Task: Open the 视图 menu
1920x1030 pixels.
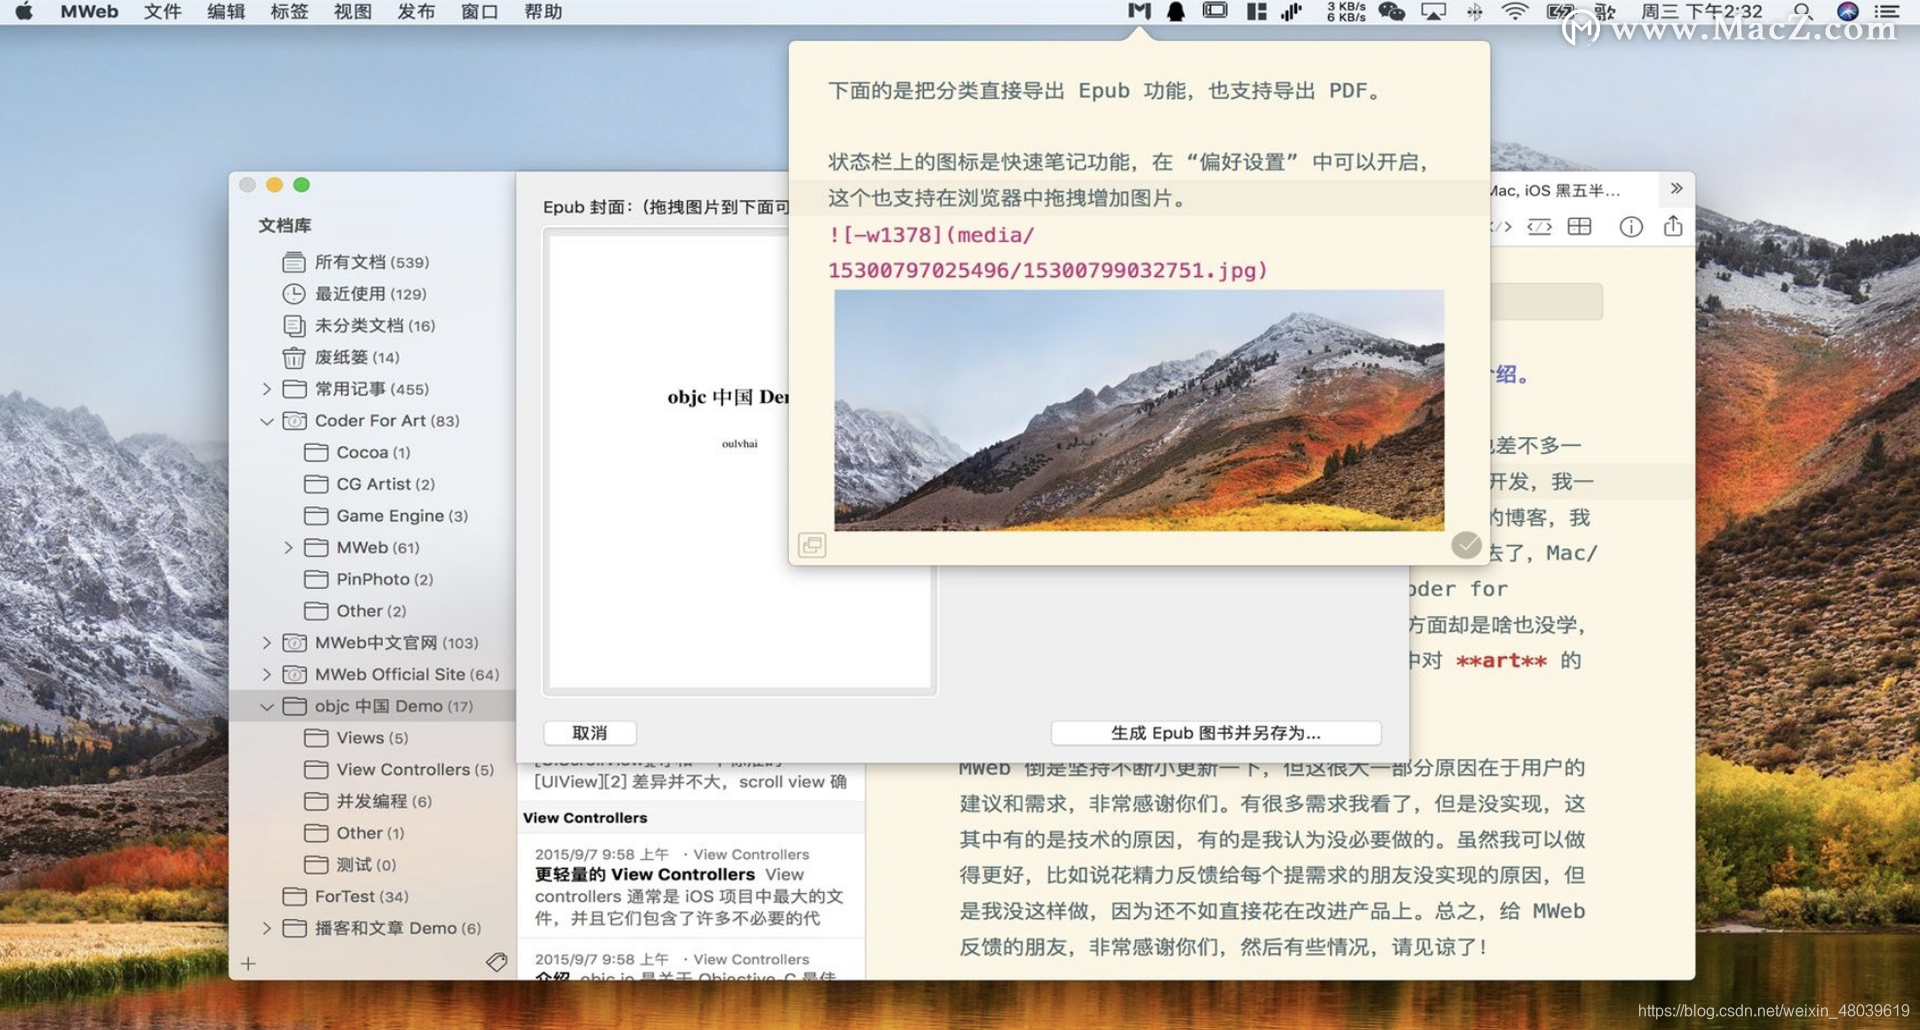Action: [352, 12]
